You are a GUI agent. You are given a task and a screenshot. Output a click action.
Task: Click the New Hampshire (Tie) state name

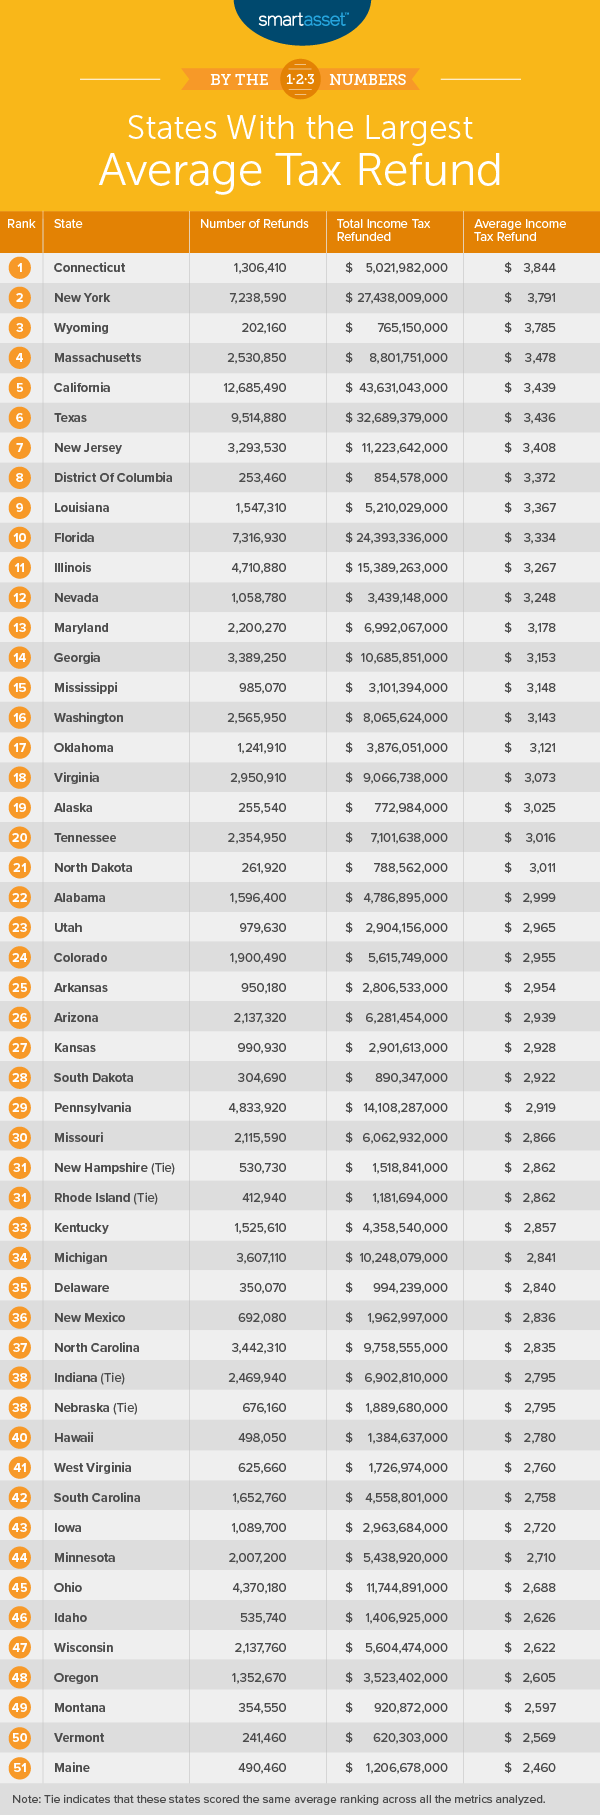[106, 1168]
